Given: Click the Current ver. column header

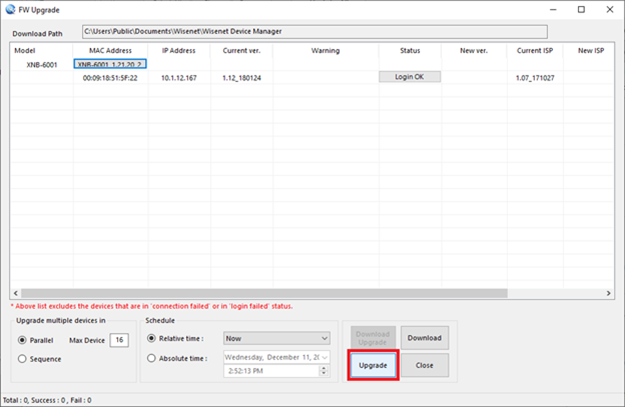Looking at the screenshot, I should point(240,50).
